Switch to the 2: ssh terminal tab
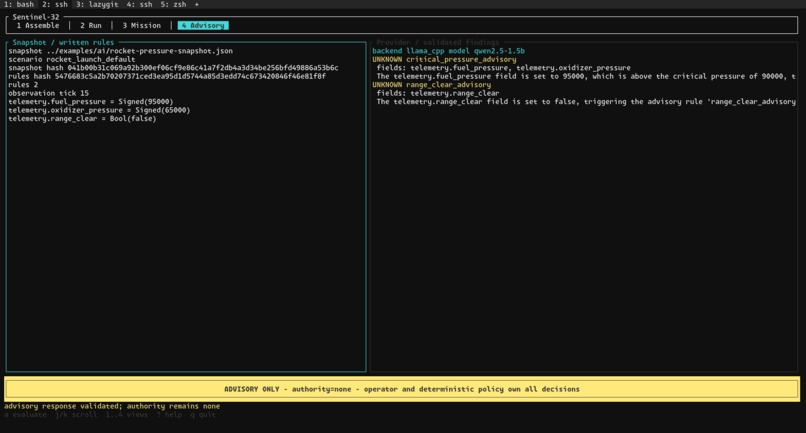 pos(54,4)
